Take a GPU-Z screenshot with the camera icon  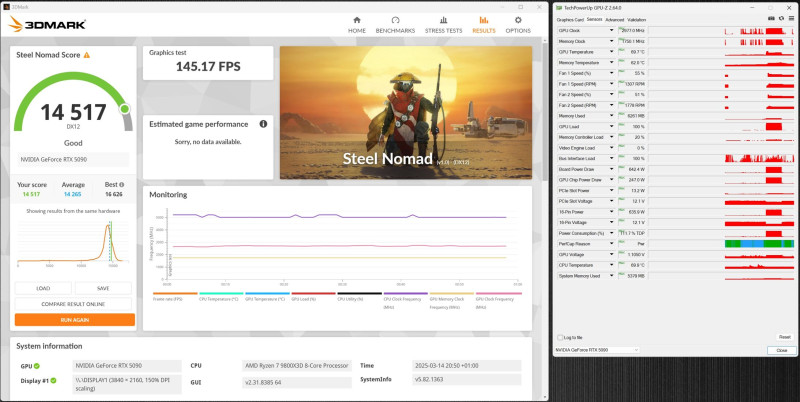771,19
